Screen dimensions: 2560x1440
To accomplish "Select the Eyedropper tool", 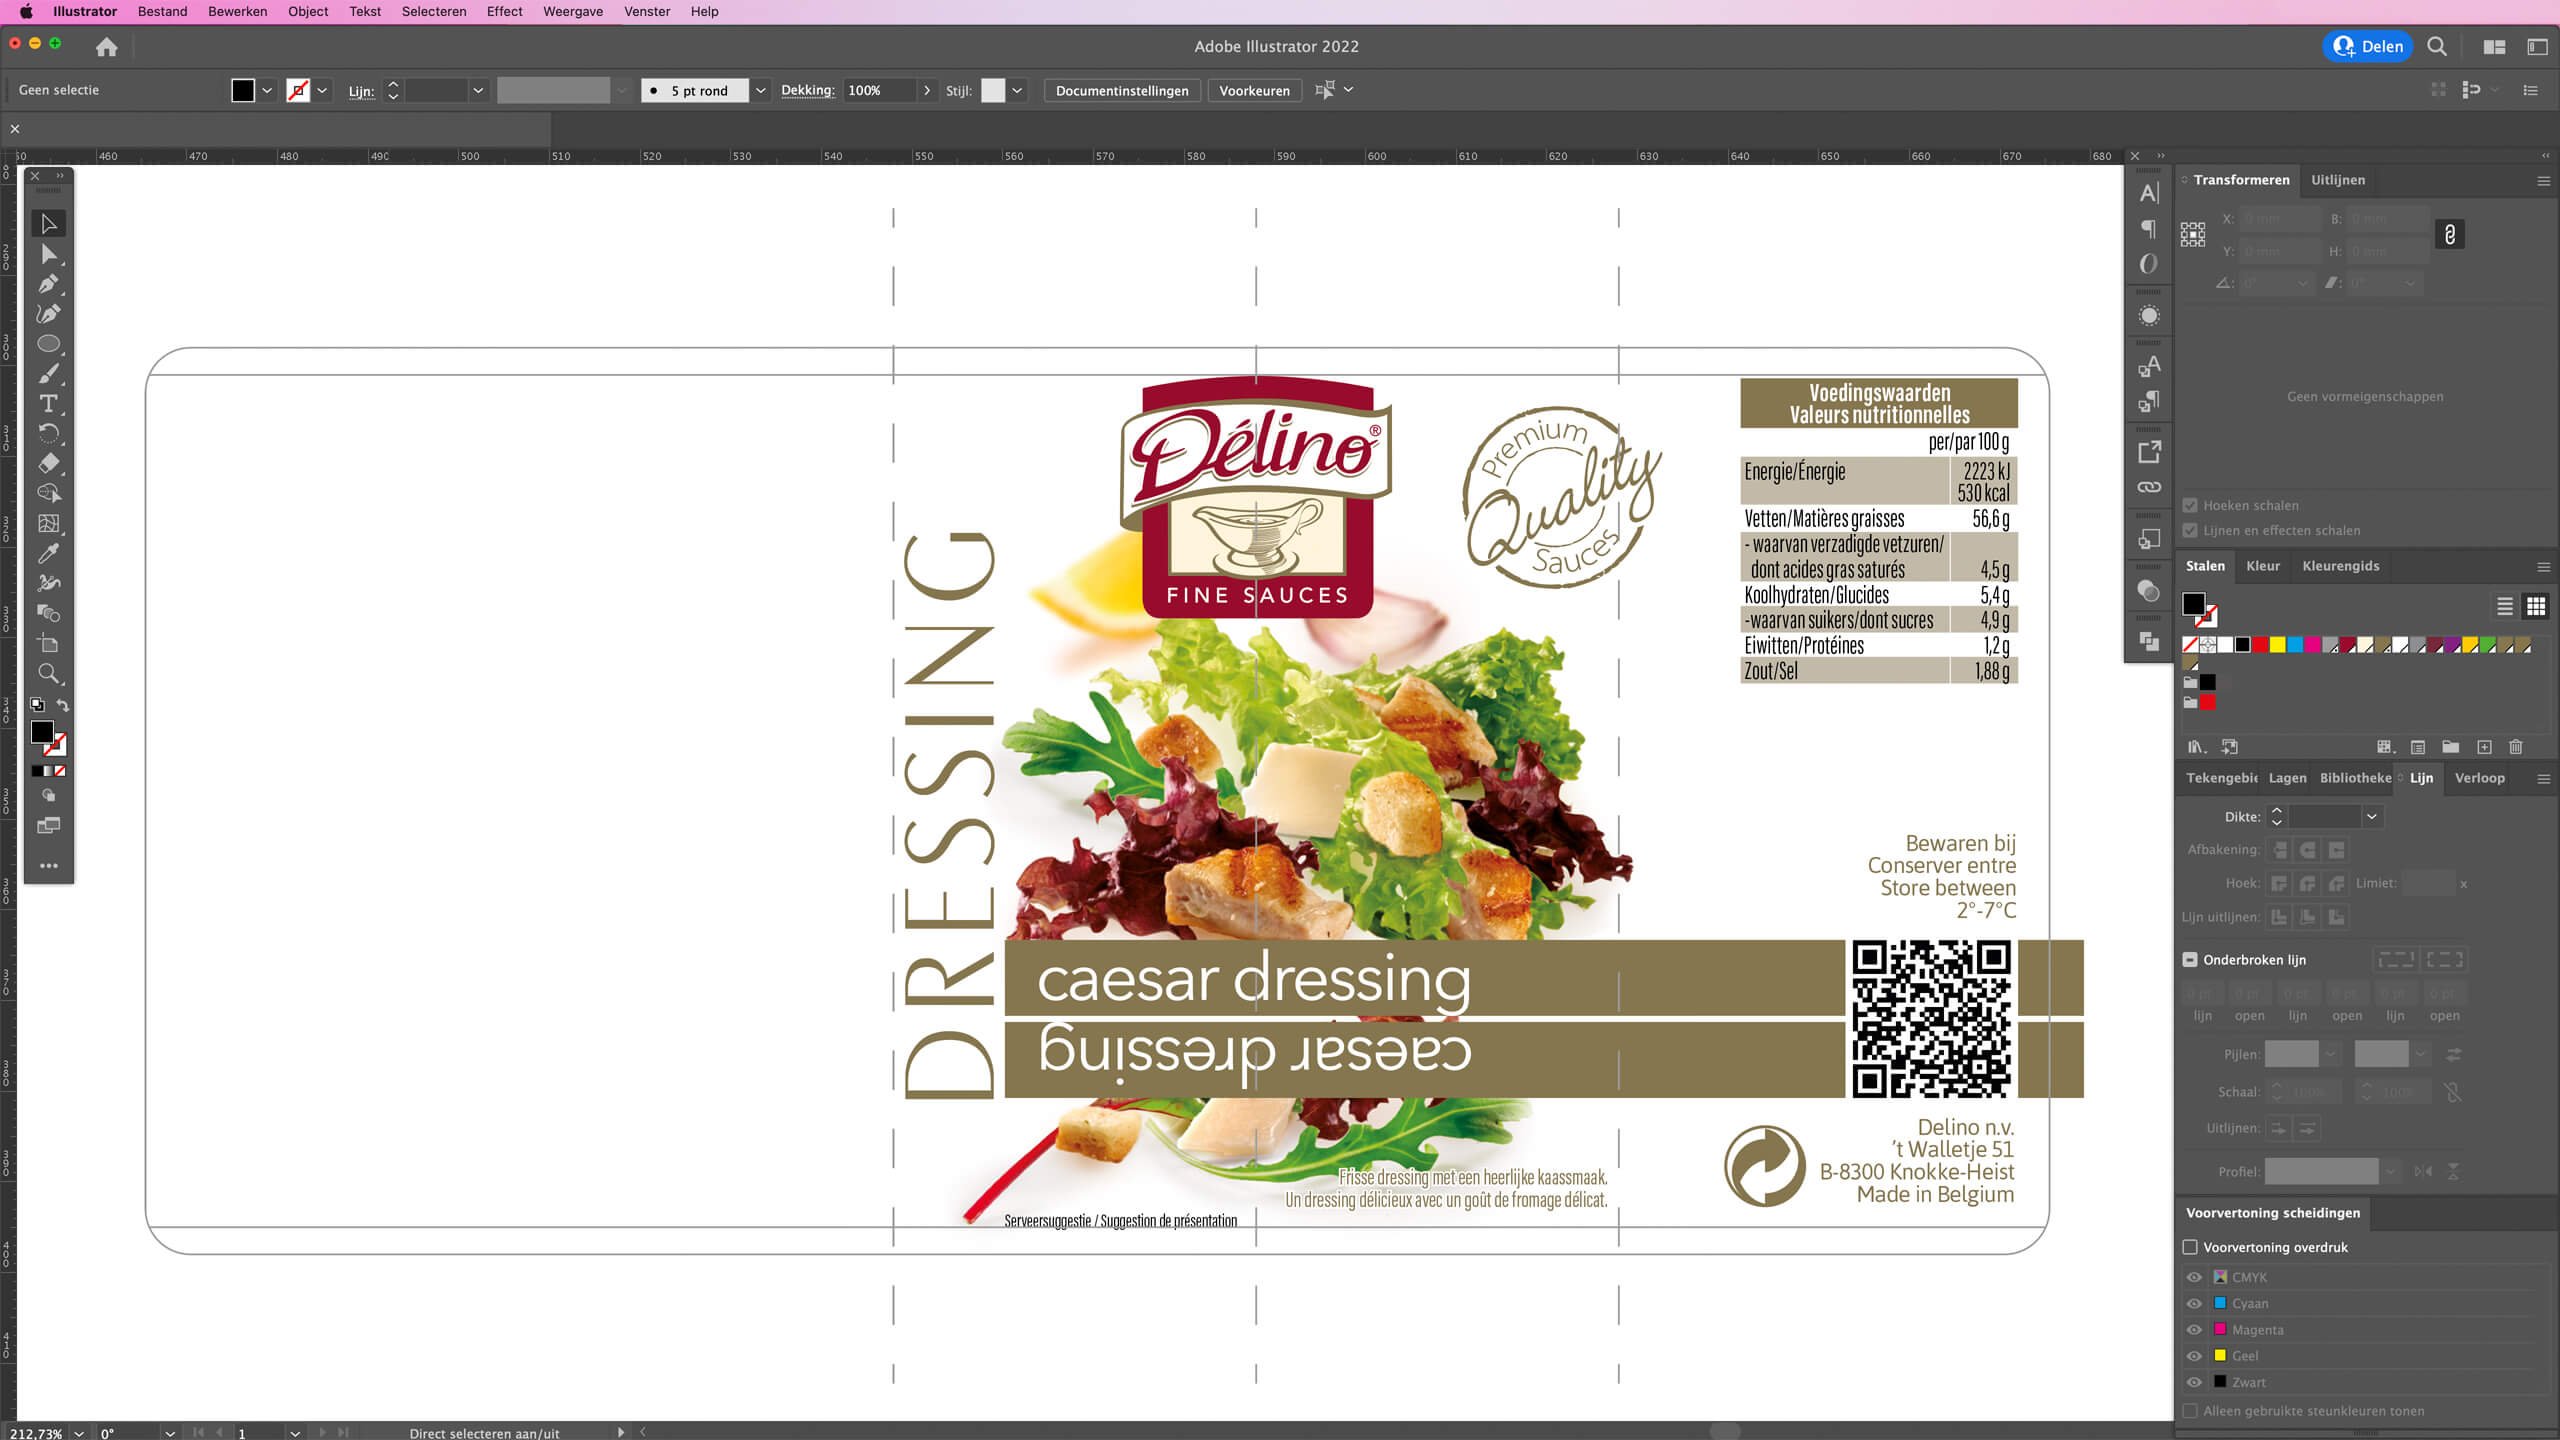I will pos(48,553).
